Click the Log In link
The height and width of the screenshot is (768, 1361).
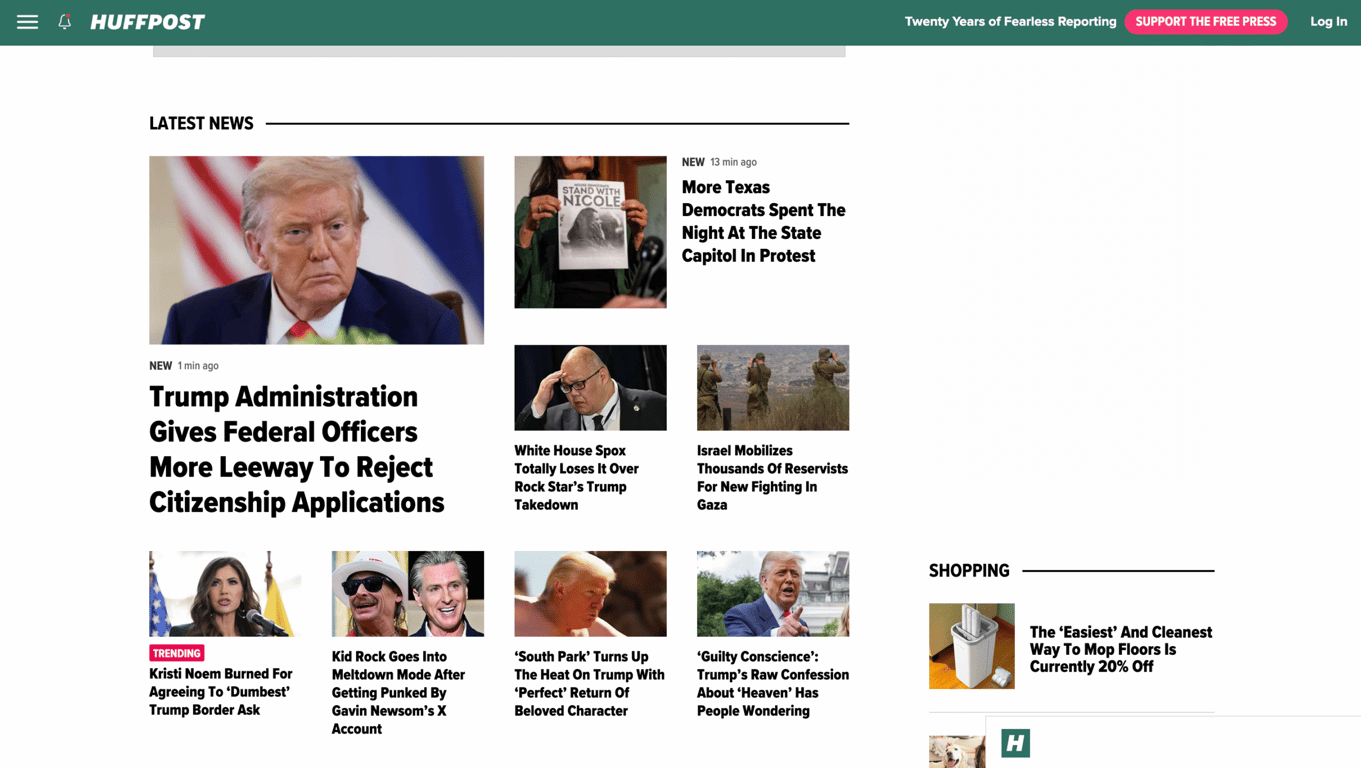point(1328,21)
